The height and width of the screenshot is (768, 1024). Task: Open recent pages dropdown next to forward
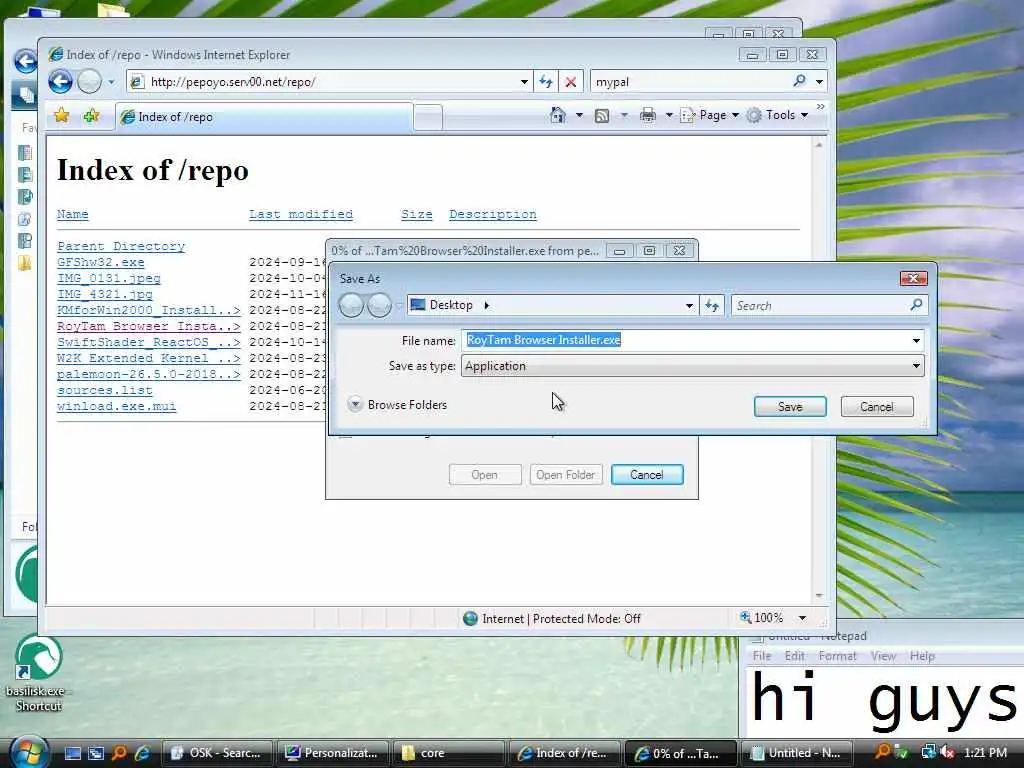(x=111, y=82)
